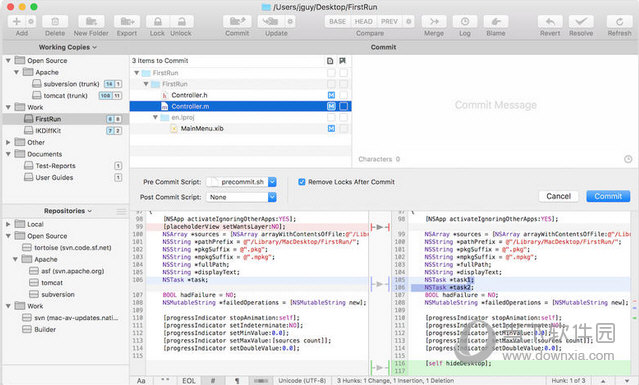Compare against HEAD revision
Image resolution: width=639 pixels, height=385 pixels.
(x=364, y=21)
